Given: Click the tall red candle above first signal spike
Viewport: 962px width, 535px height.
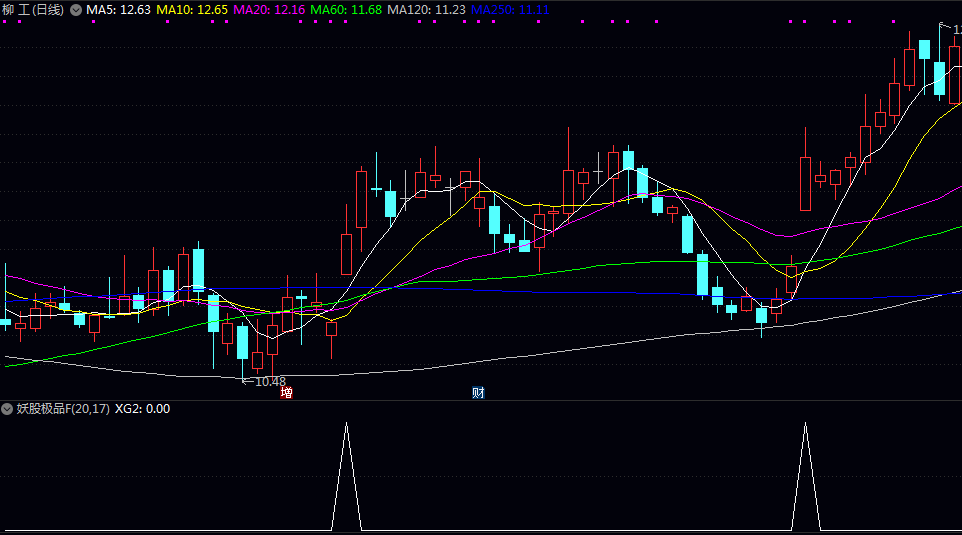Looking at the screenshot, I should coord(346,254).
